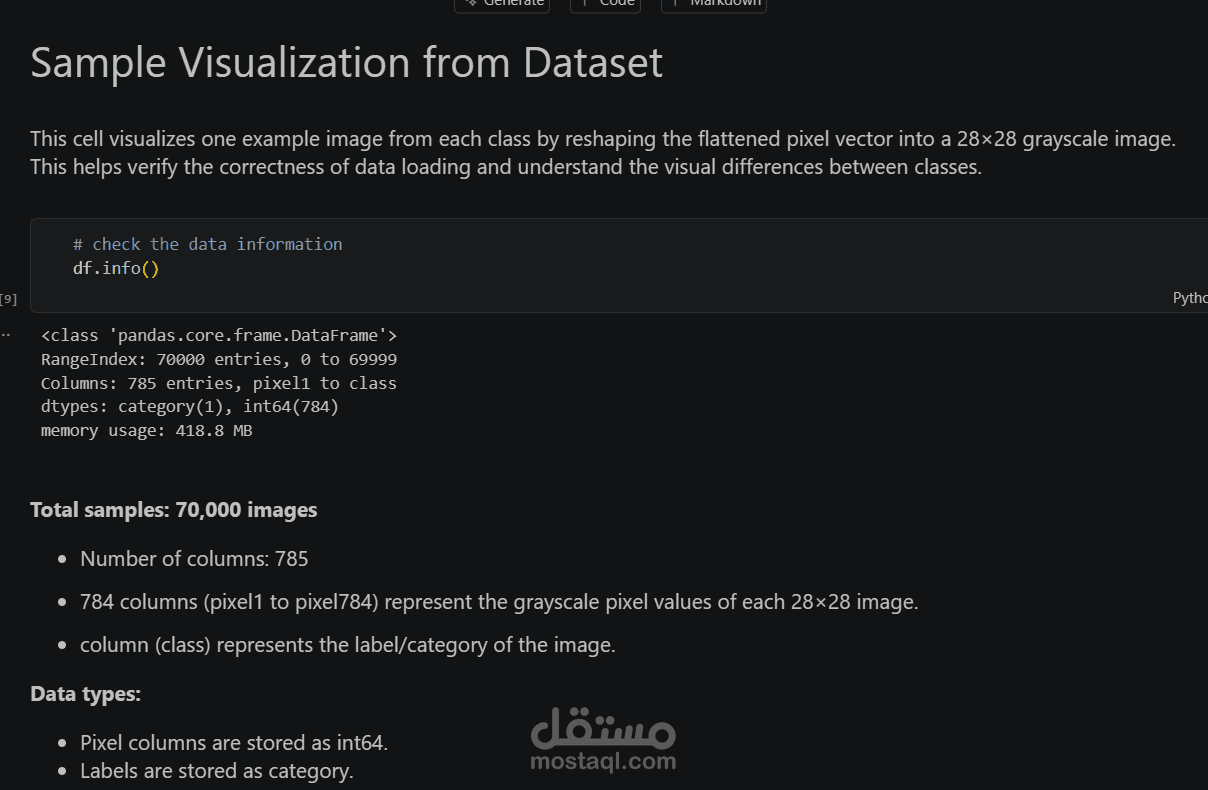Click the 'Data types:' bold heading

point(86,694)
